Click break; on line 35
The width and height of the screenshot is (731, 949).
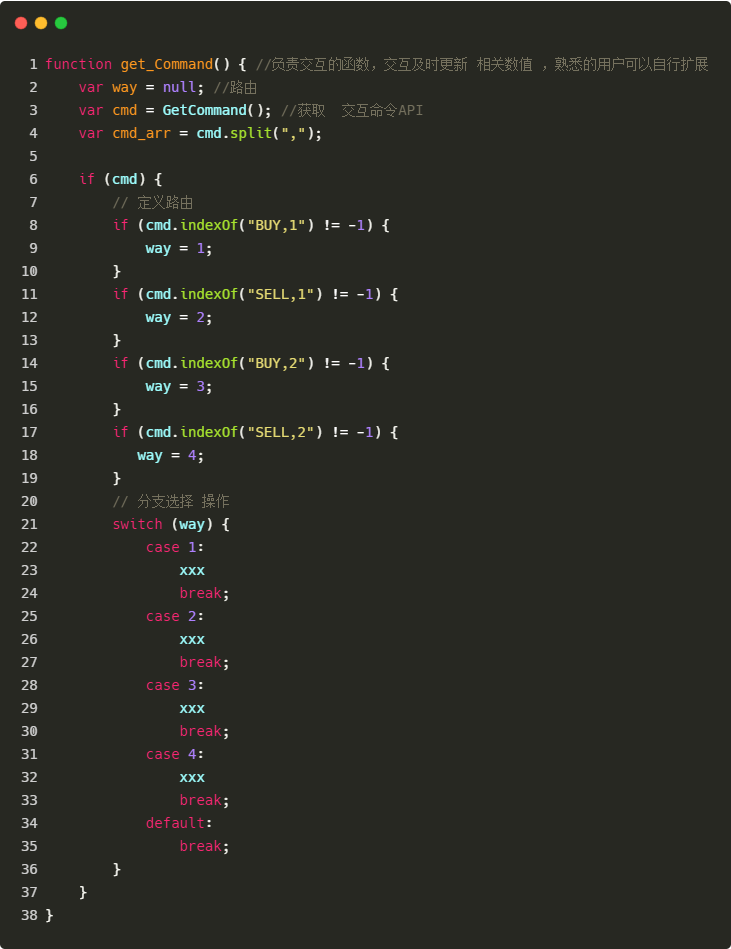pyautogui.click(x=205, y=846)
